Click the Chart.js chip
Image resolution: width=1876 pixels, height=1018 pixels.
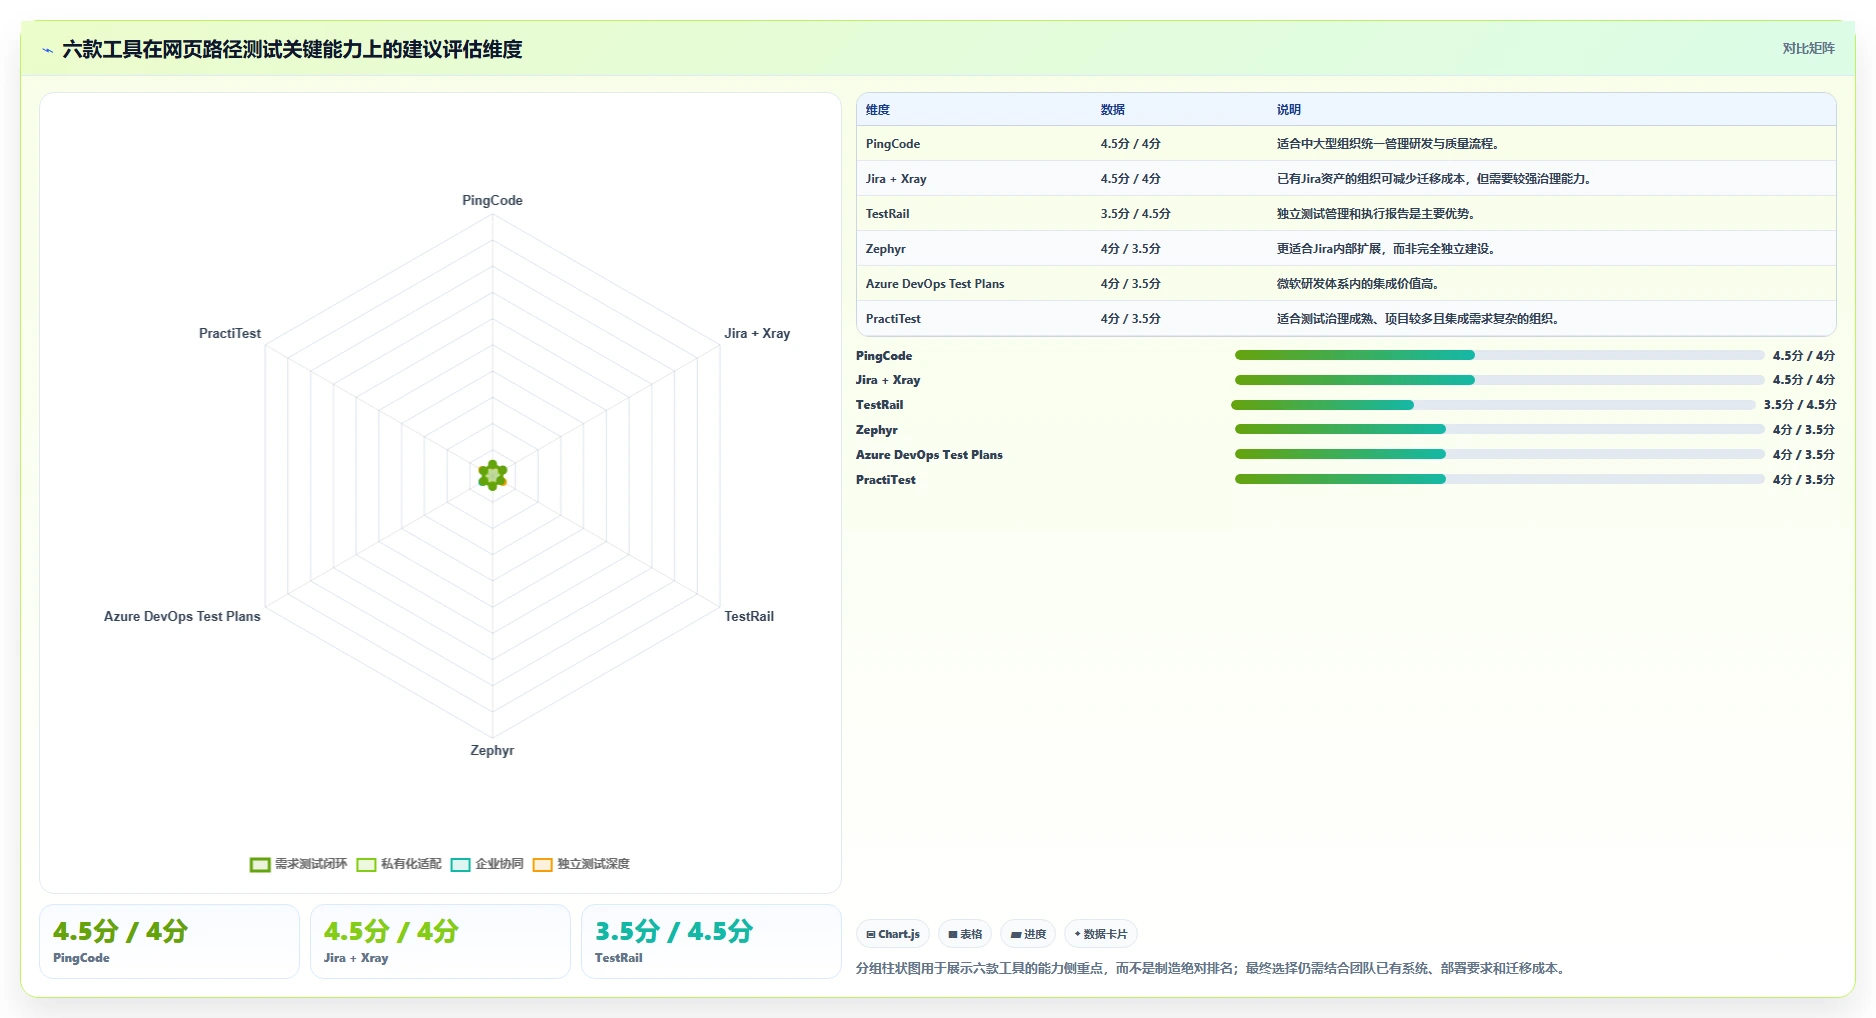click(x=893, y=934)
